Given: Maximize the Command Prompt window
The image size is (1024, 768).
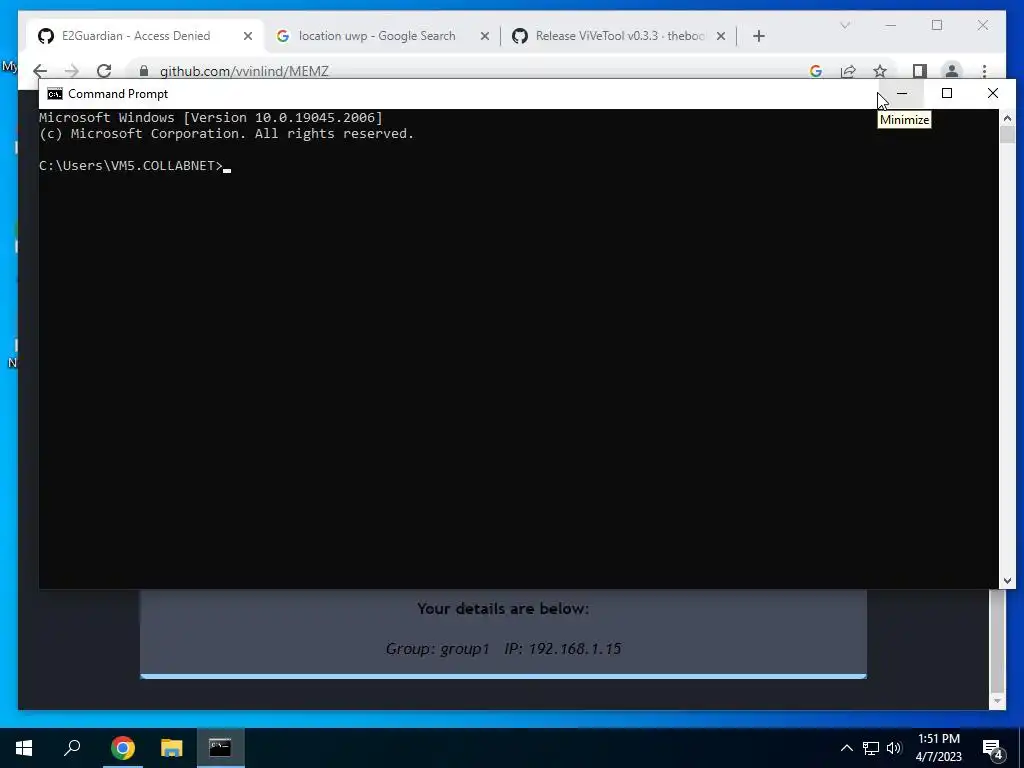Looking at the screenshot, I should pyautogui.click(x=947, y=93).
